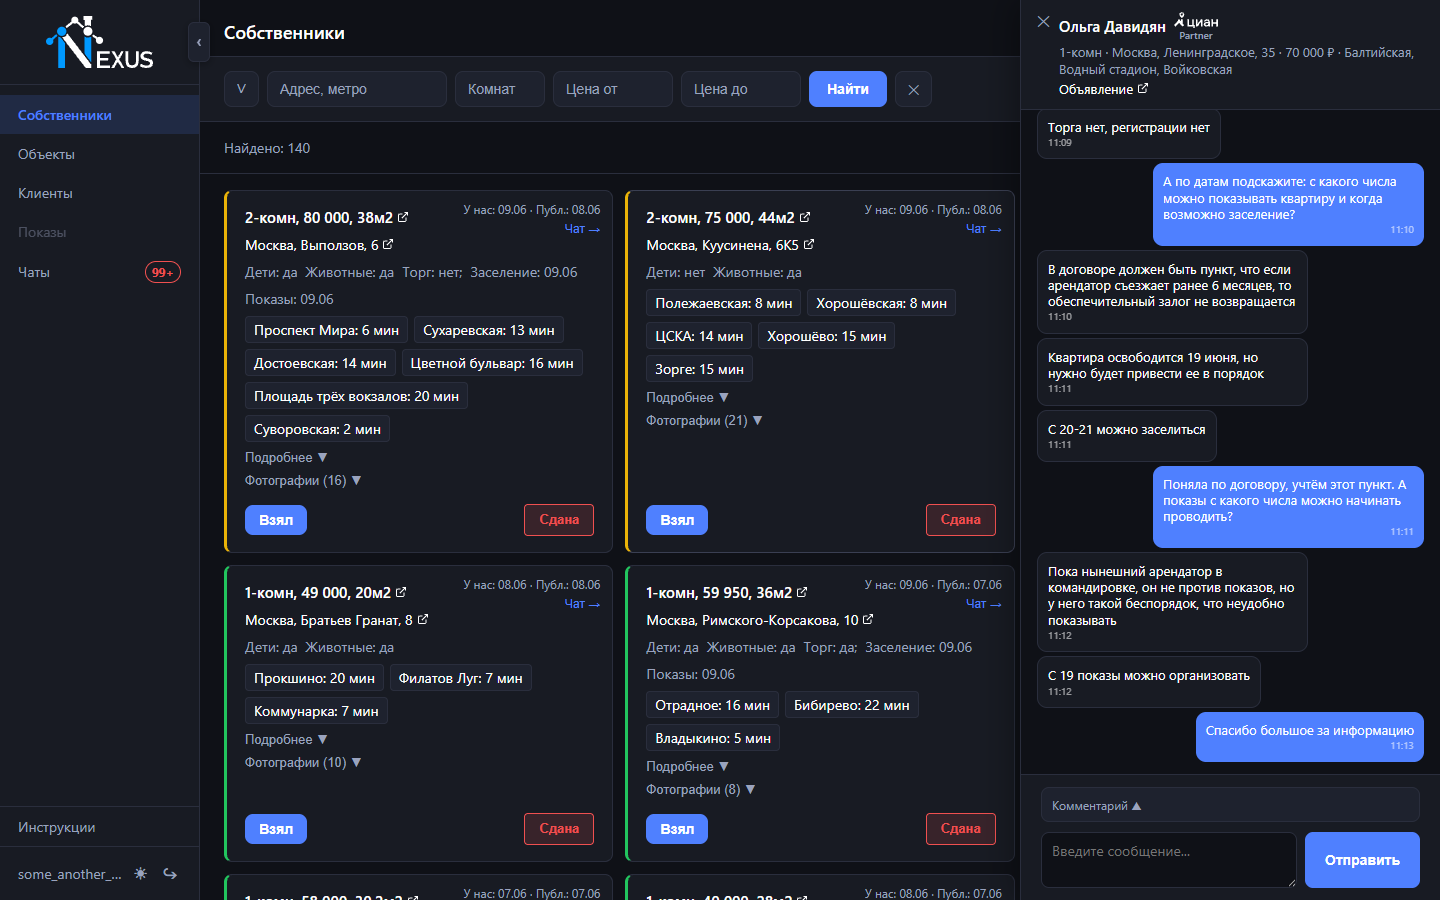Toggle the light/dark theme sun icon
This screenshot has width=1440, height=900.
point(141,874)
